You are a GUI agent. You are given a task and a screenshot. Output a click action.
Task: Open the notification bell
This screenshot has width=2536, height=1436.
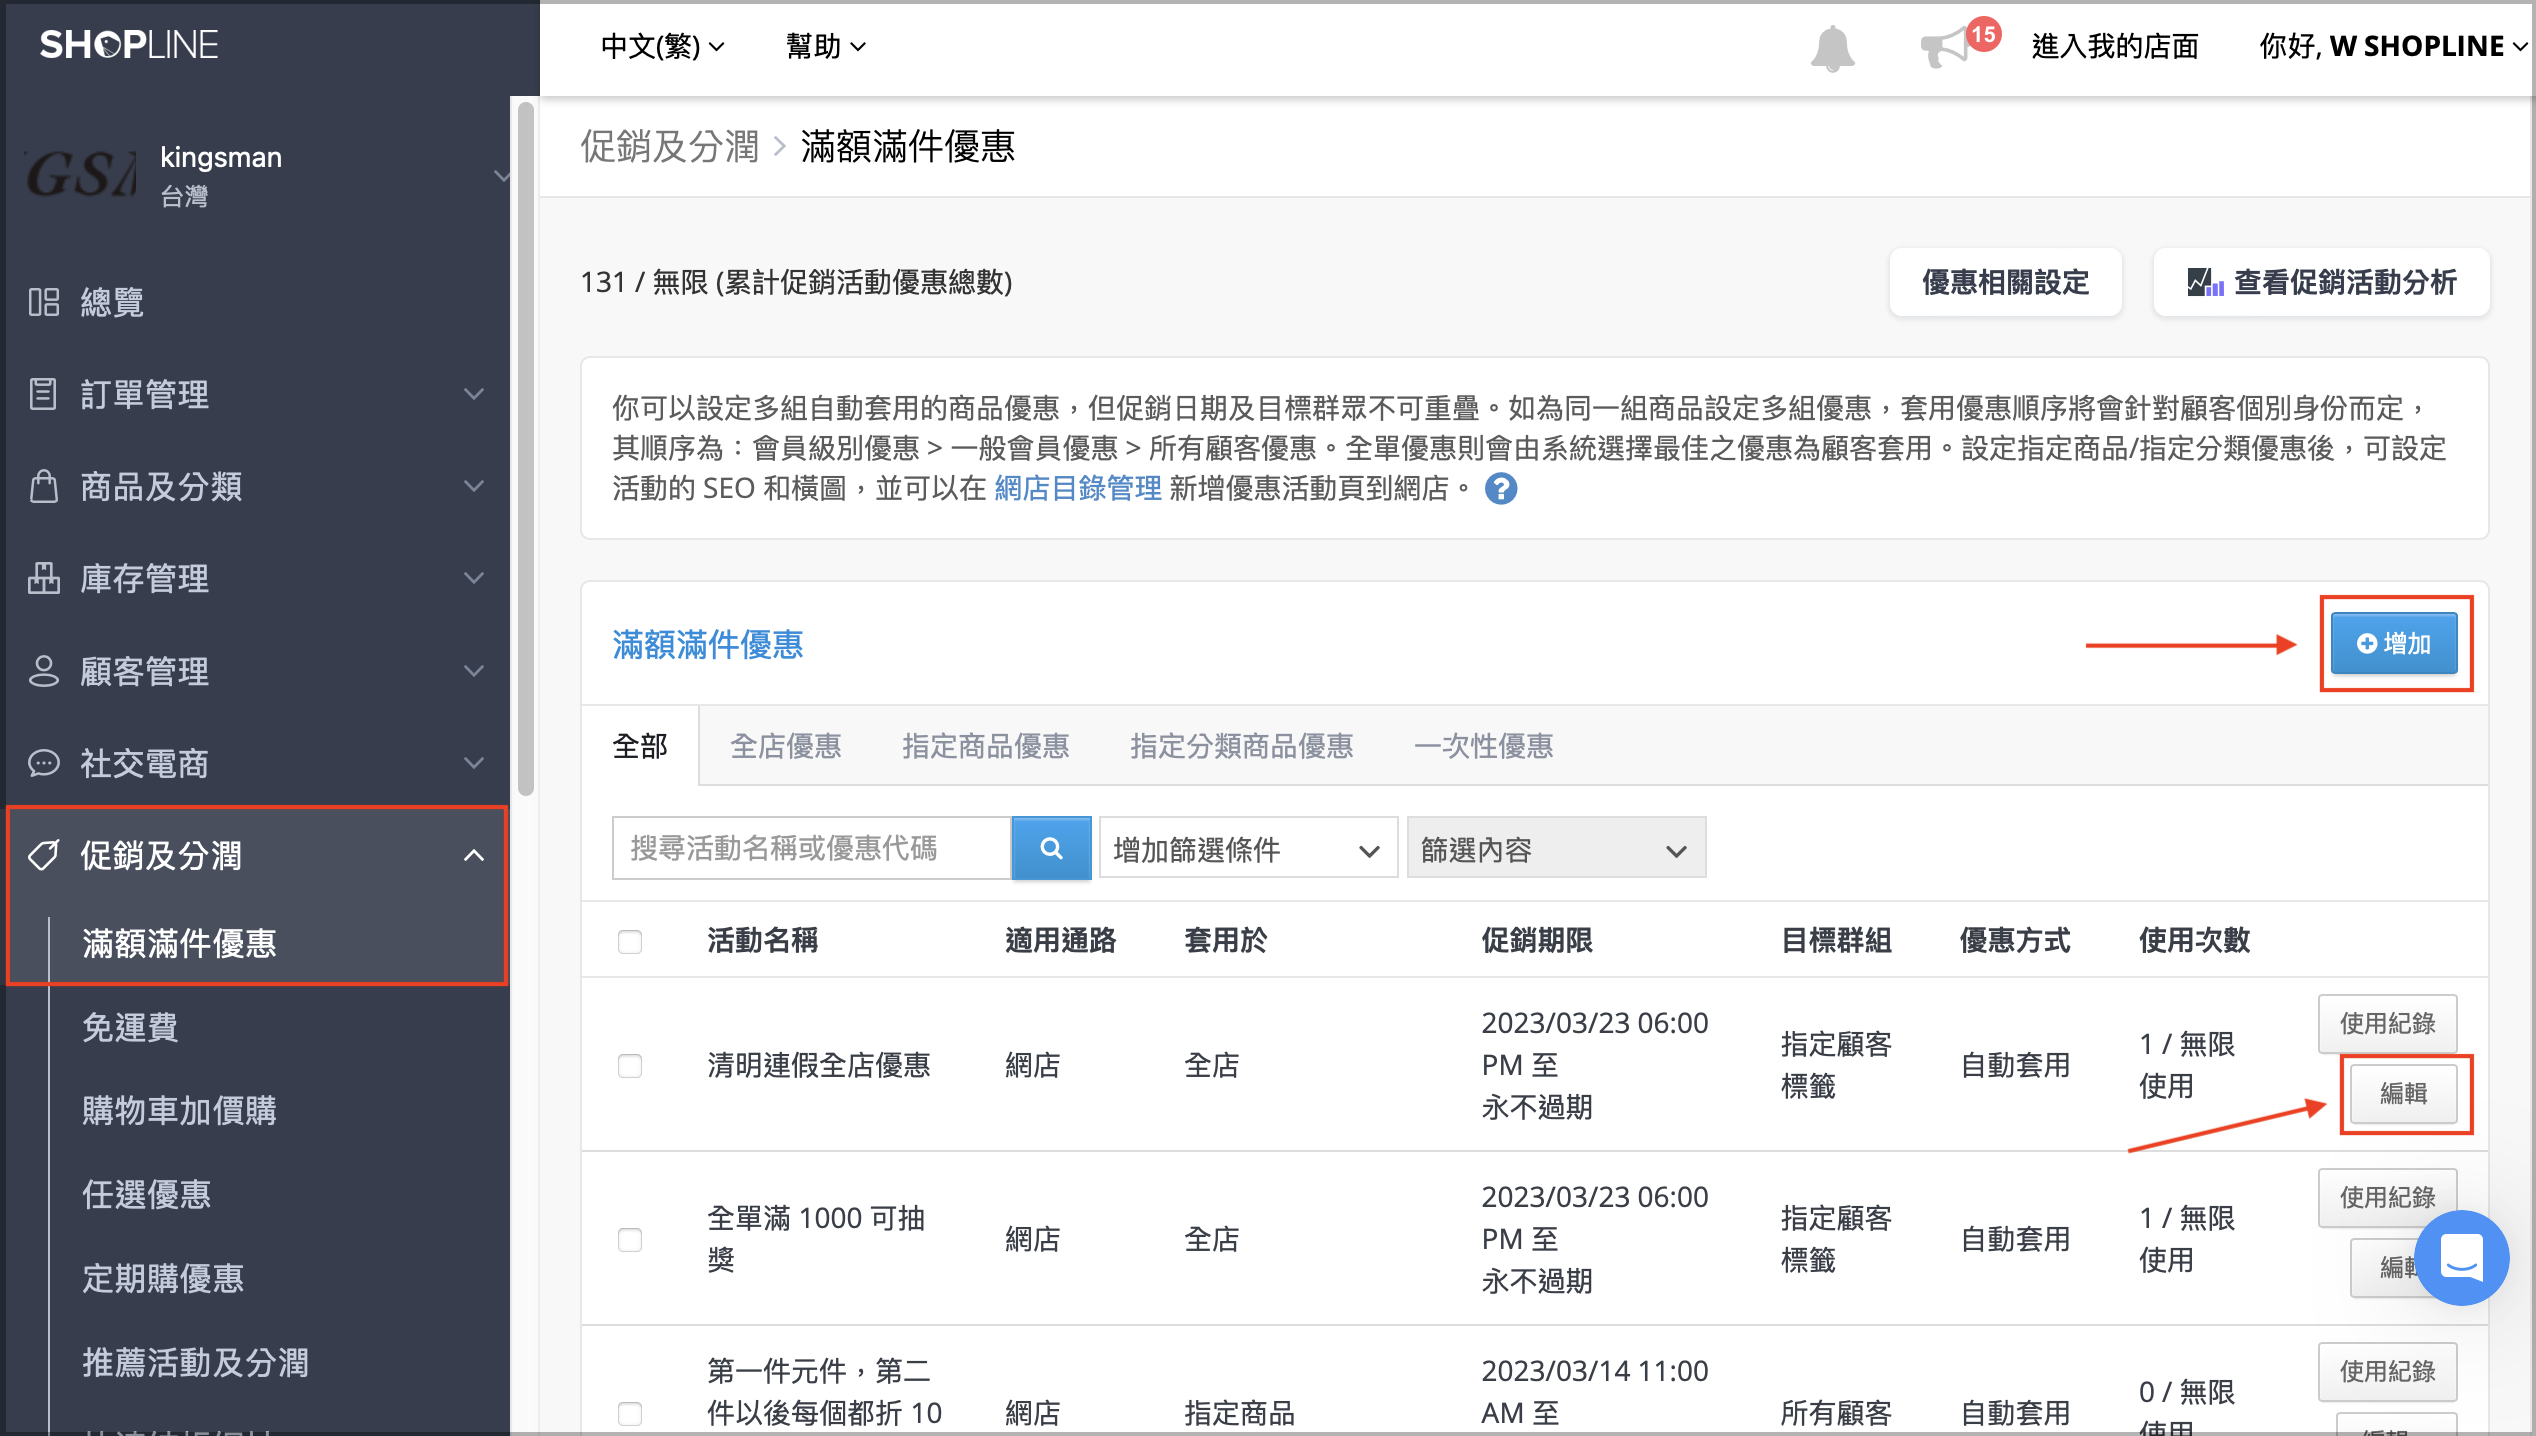coord(1832,47)
